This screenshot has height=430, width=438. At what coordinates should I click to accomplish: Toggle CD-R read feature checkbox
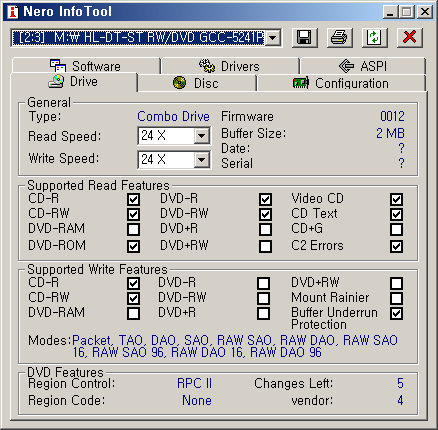[133, 199]
